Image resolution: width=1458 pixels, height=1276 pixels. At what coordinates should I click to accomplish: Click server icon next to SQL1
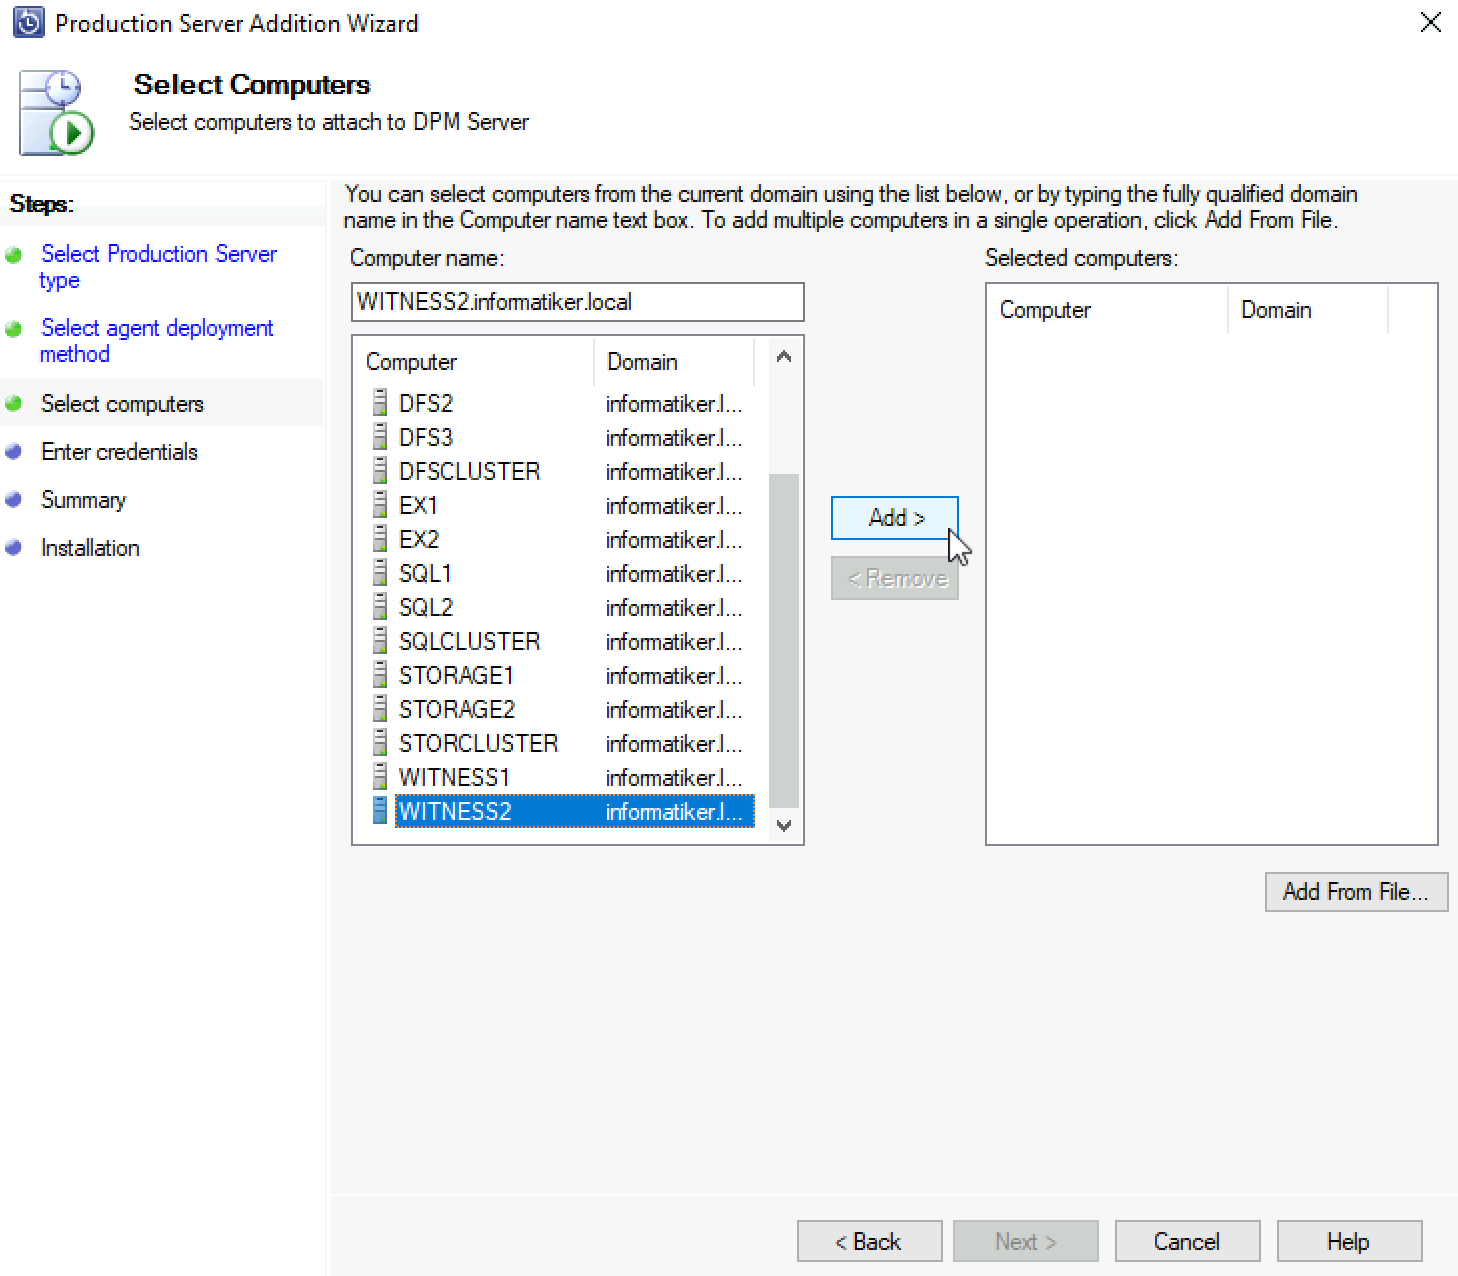tap(380, 573)
